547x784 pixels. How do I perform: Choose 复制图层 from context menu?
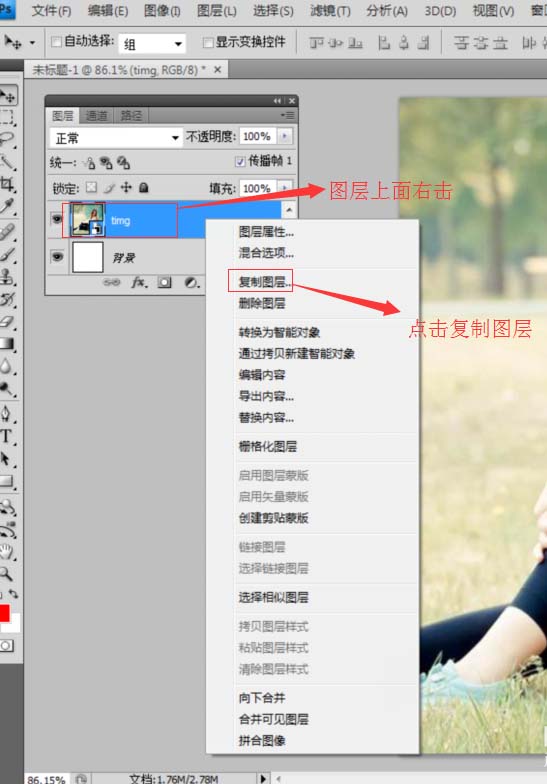264,282
